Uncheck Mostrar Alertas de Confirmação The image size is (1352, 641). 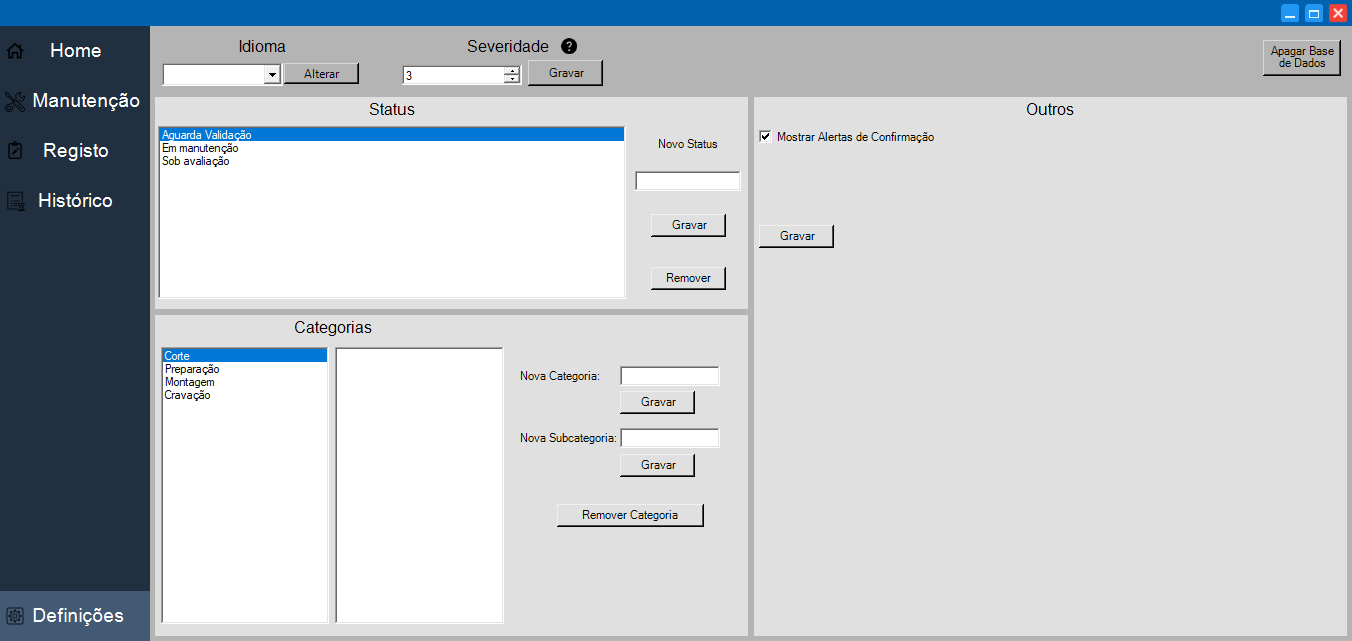point(765,136)
